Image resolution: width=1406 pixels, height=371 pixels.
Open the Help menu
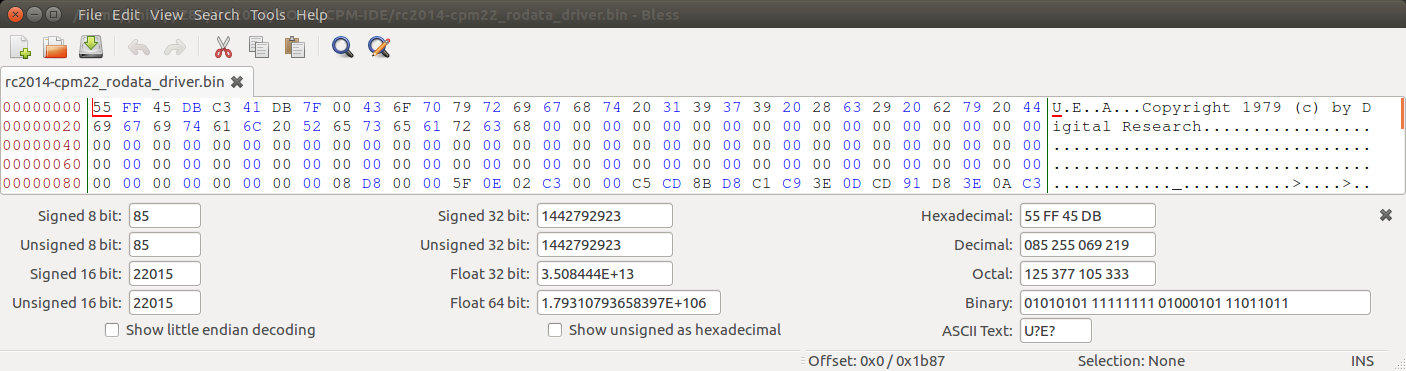pyautogui.click(x=312, y=15)
